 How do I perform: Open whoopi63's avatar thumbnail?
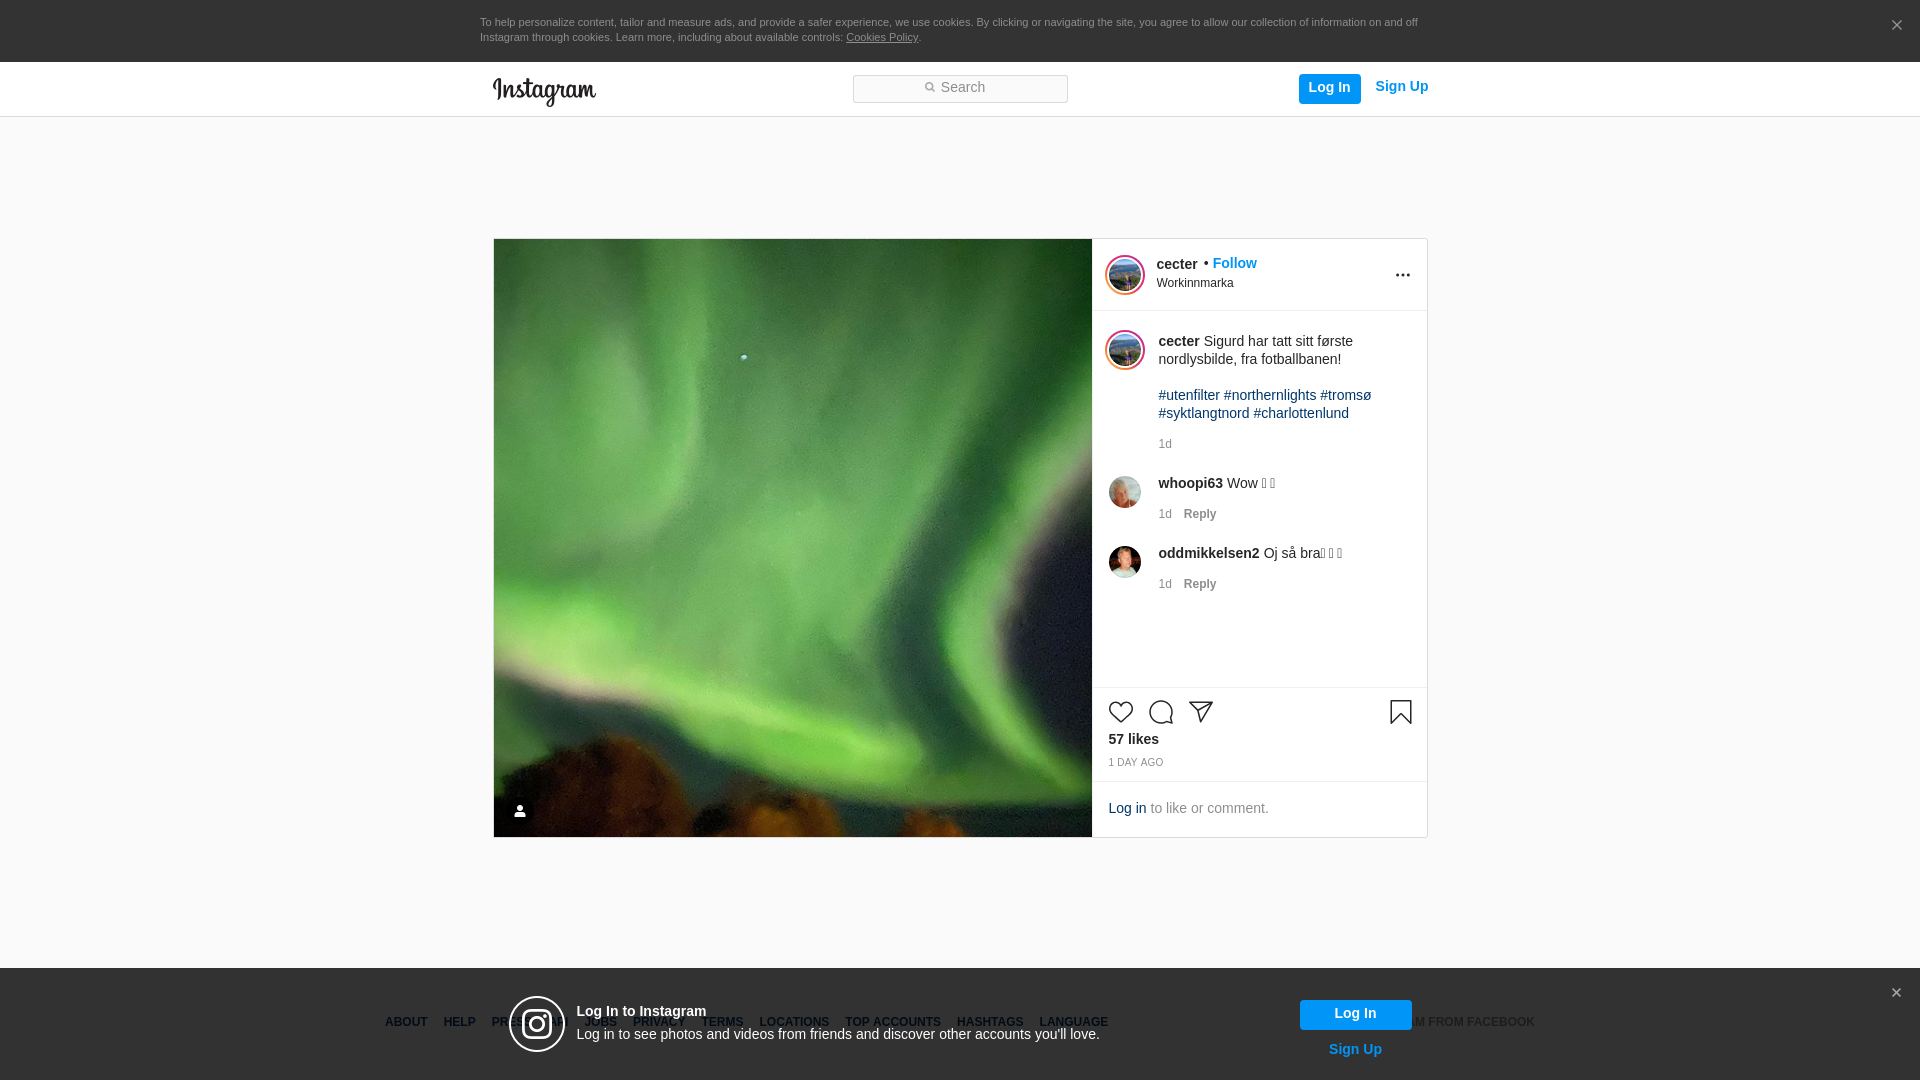1124,492
